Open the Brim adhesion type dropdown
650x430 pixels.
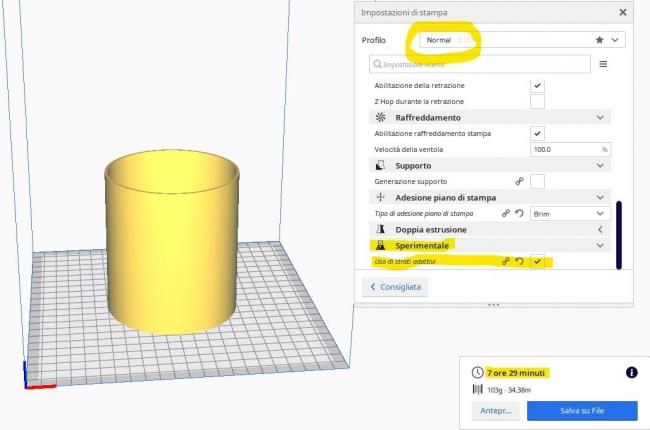point(570,213)
